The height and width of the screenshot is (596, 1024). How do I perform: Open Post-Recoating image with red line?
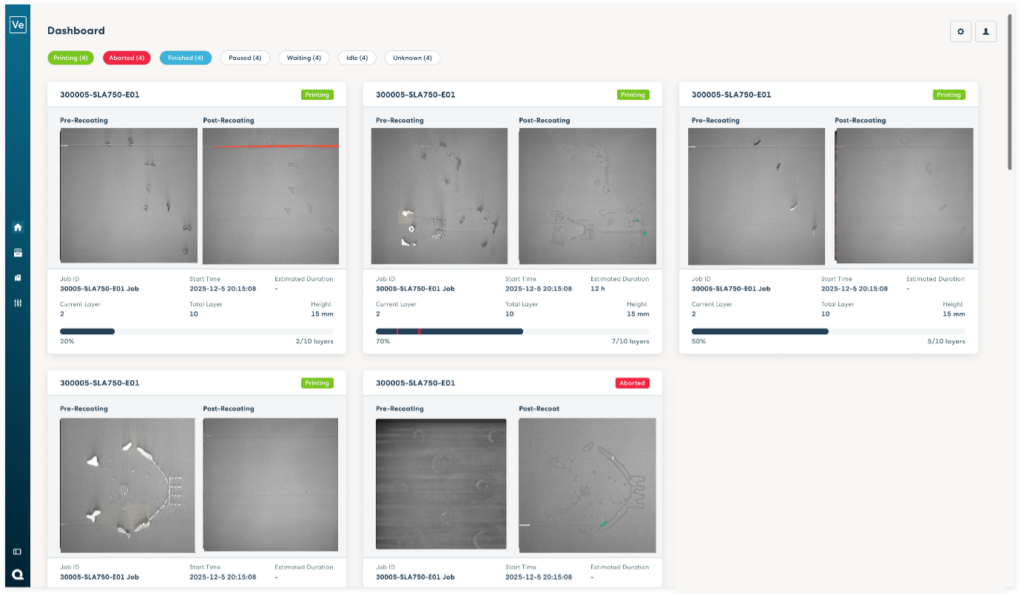pyautogui.click(x=270, y=195)
